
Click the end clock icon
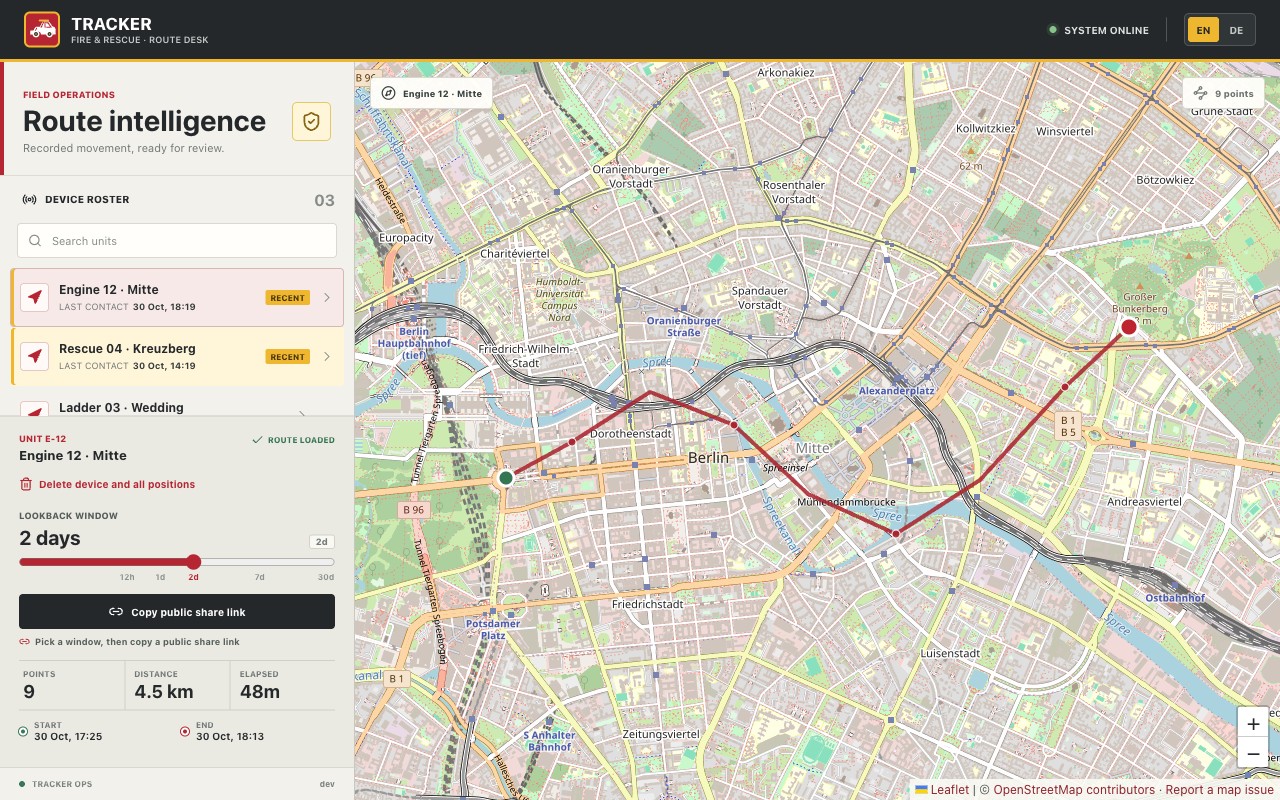tap(185, 731)
